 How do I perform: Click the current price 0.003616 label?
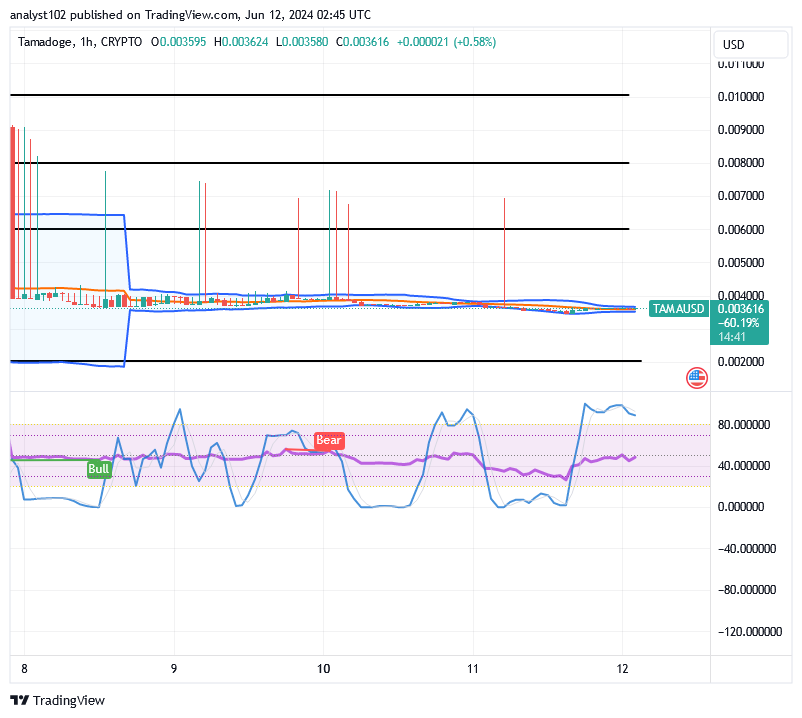coord(740,309)
